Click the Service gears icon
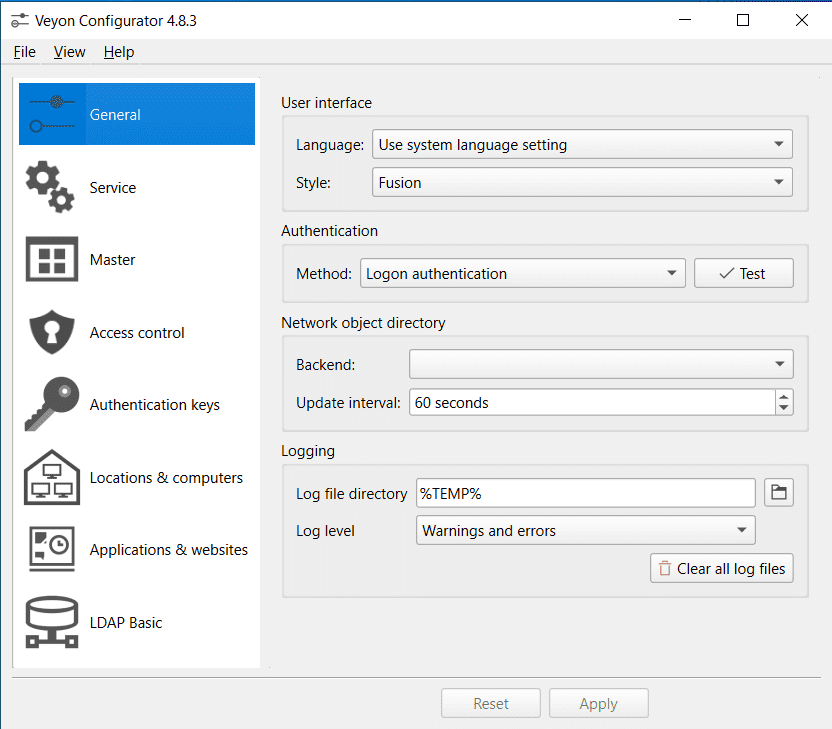This screenshot has width=832, height=729. pyautogui.click(x=50, y=187)
